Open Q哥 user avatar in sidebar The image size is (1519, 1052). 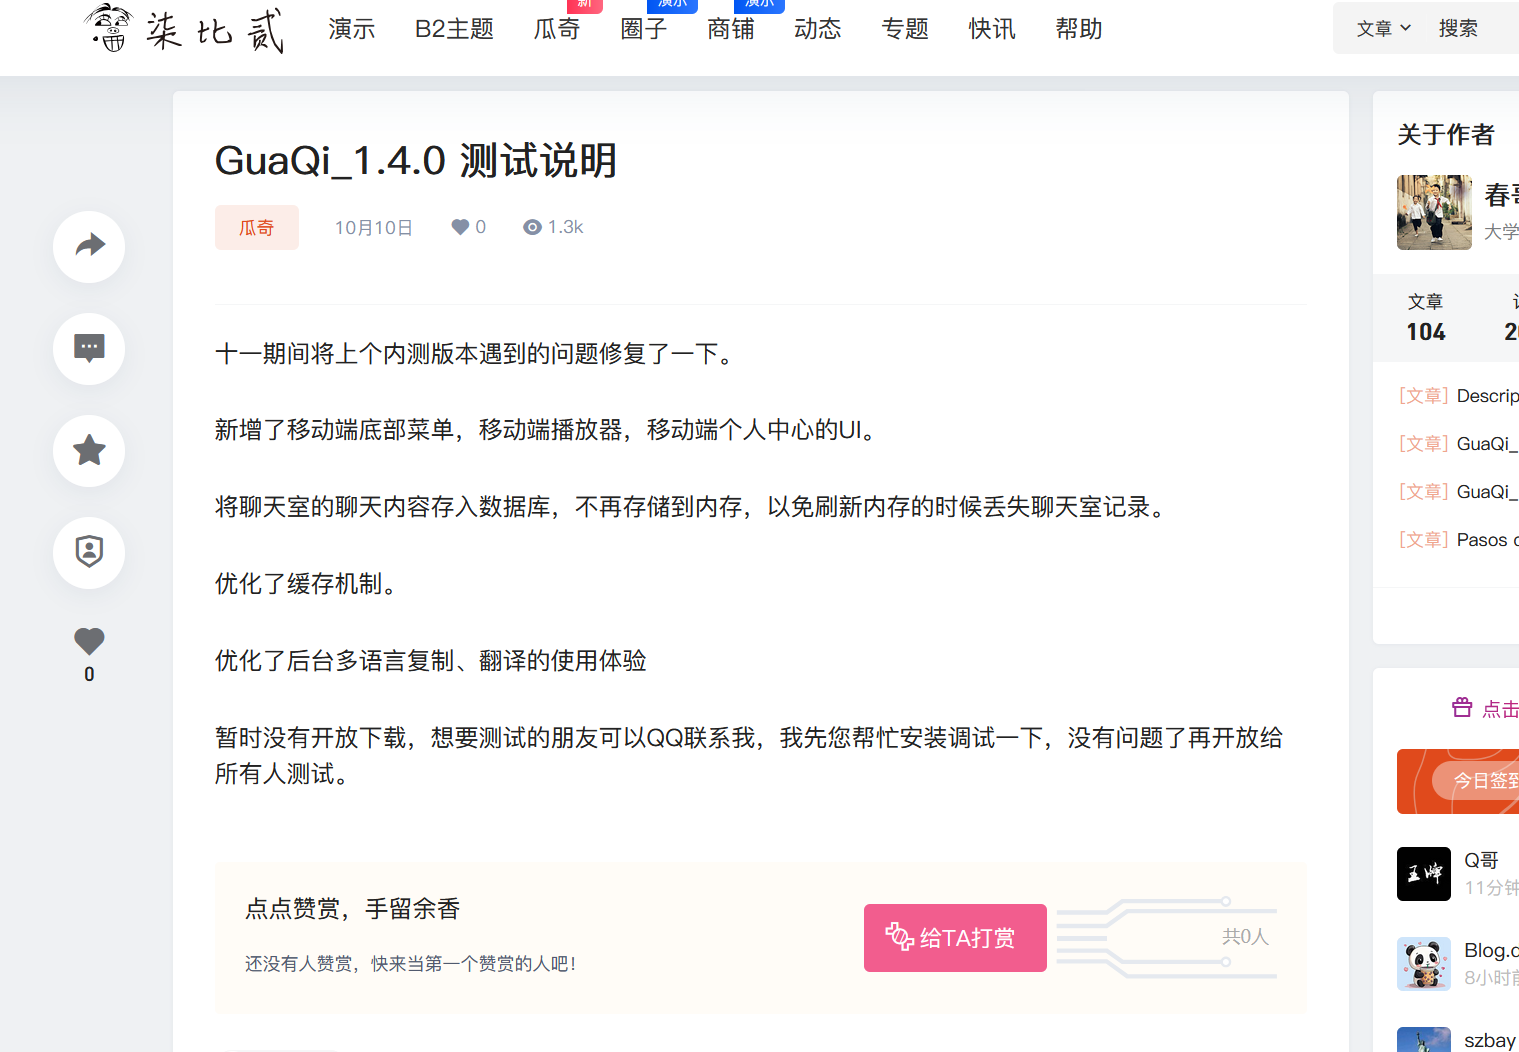(x=1423, y=874)
